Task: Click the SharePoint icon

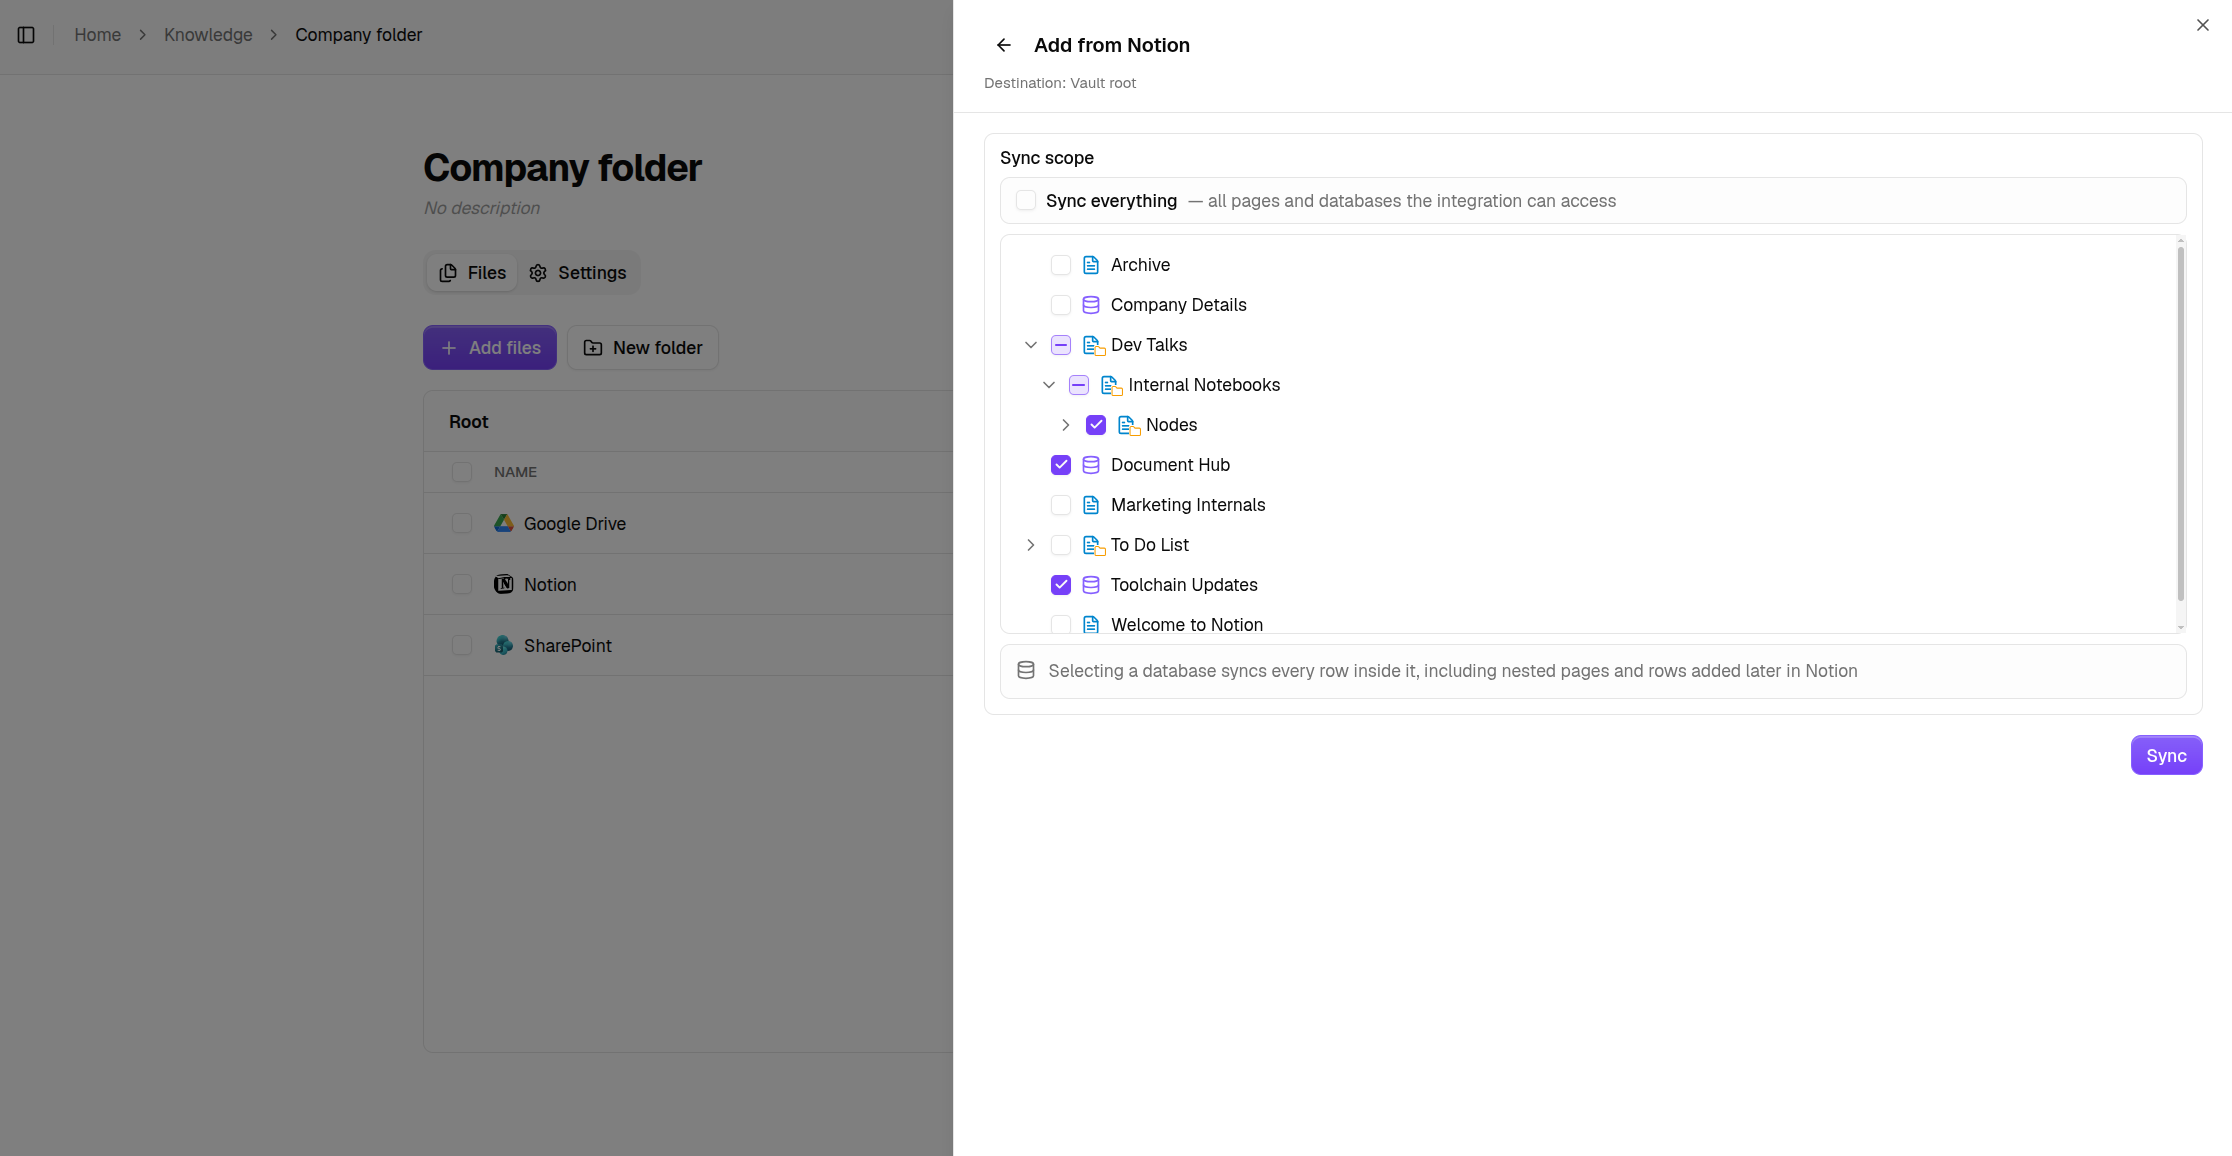Action: pos(504,645)
